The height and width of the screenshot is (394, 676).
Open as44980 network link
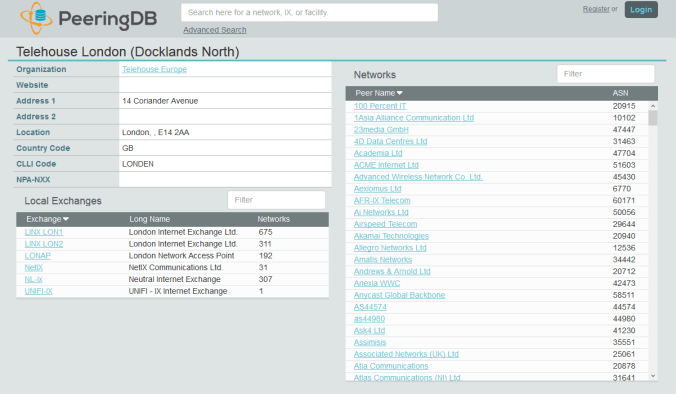point(369,319)
